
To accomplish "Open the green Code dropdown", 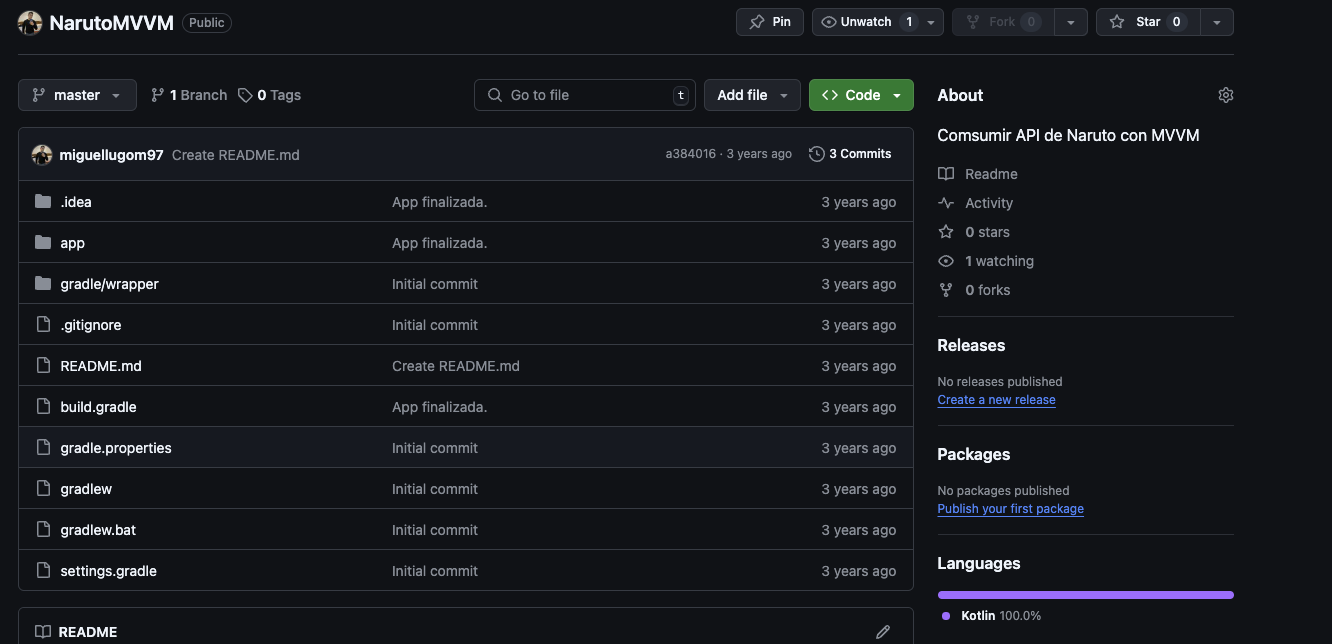I will pos(861,95).
